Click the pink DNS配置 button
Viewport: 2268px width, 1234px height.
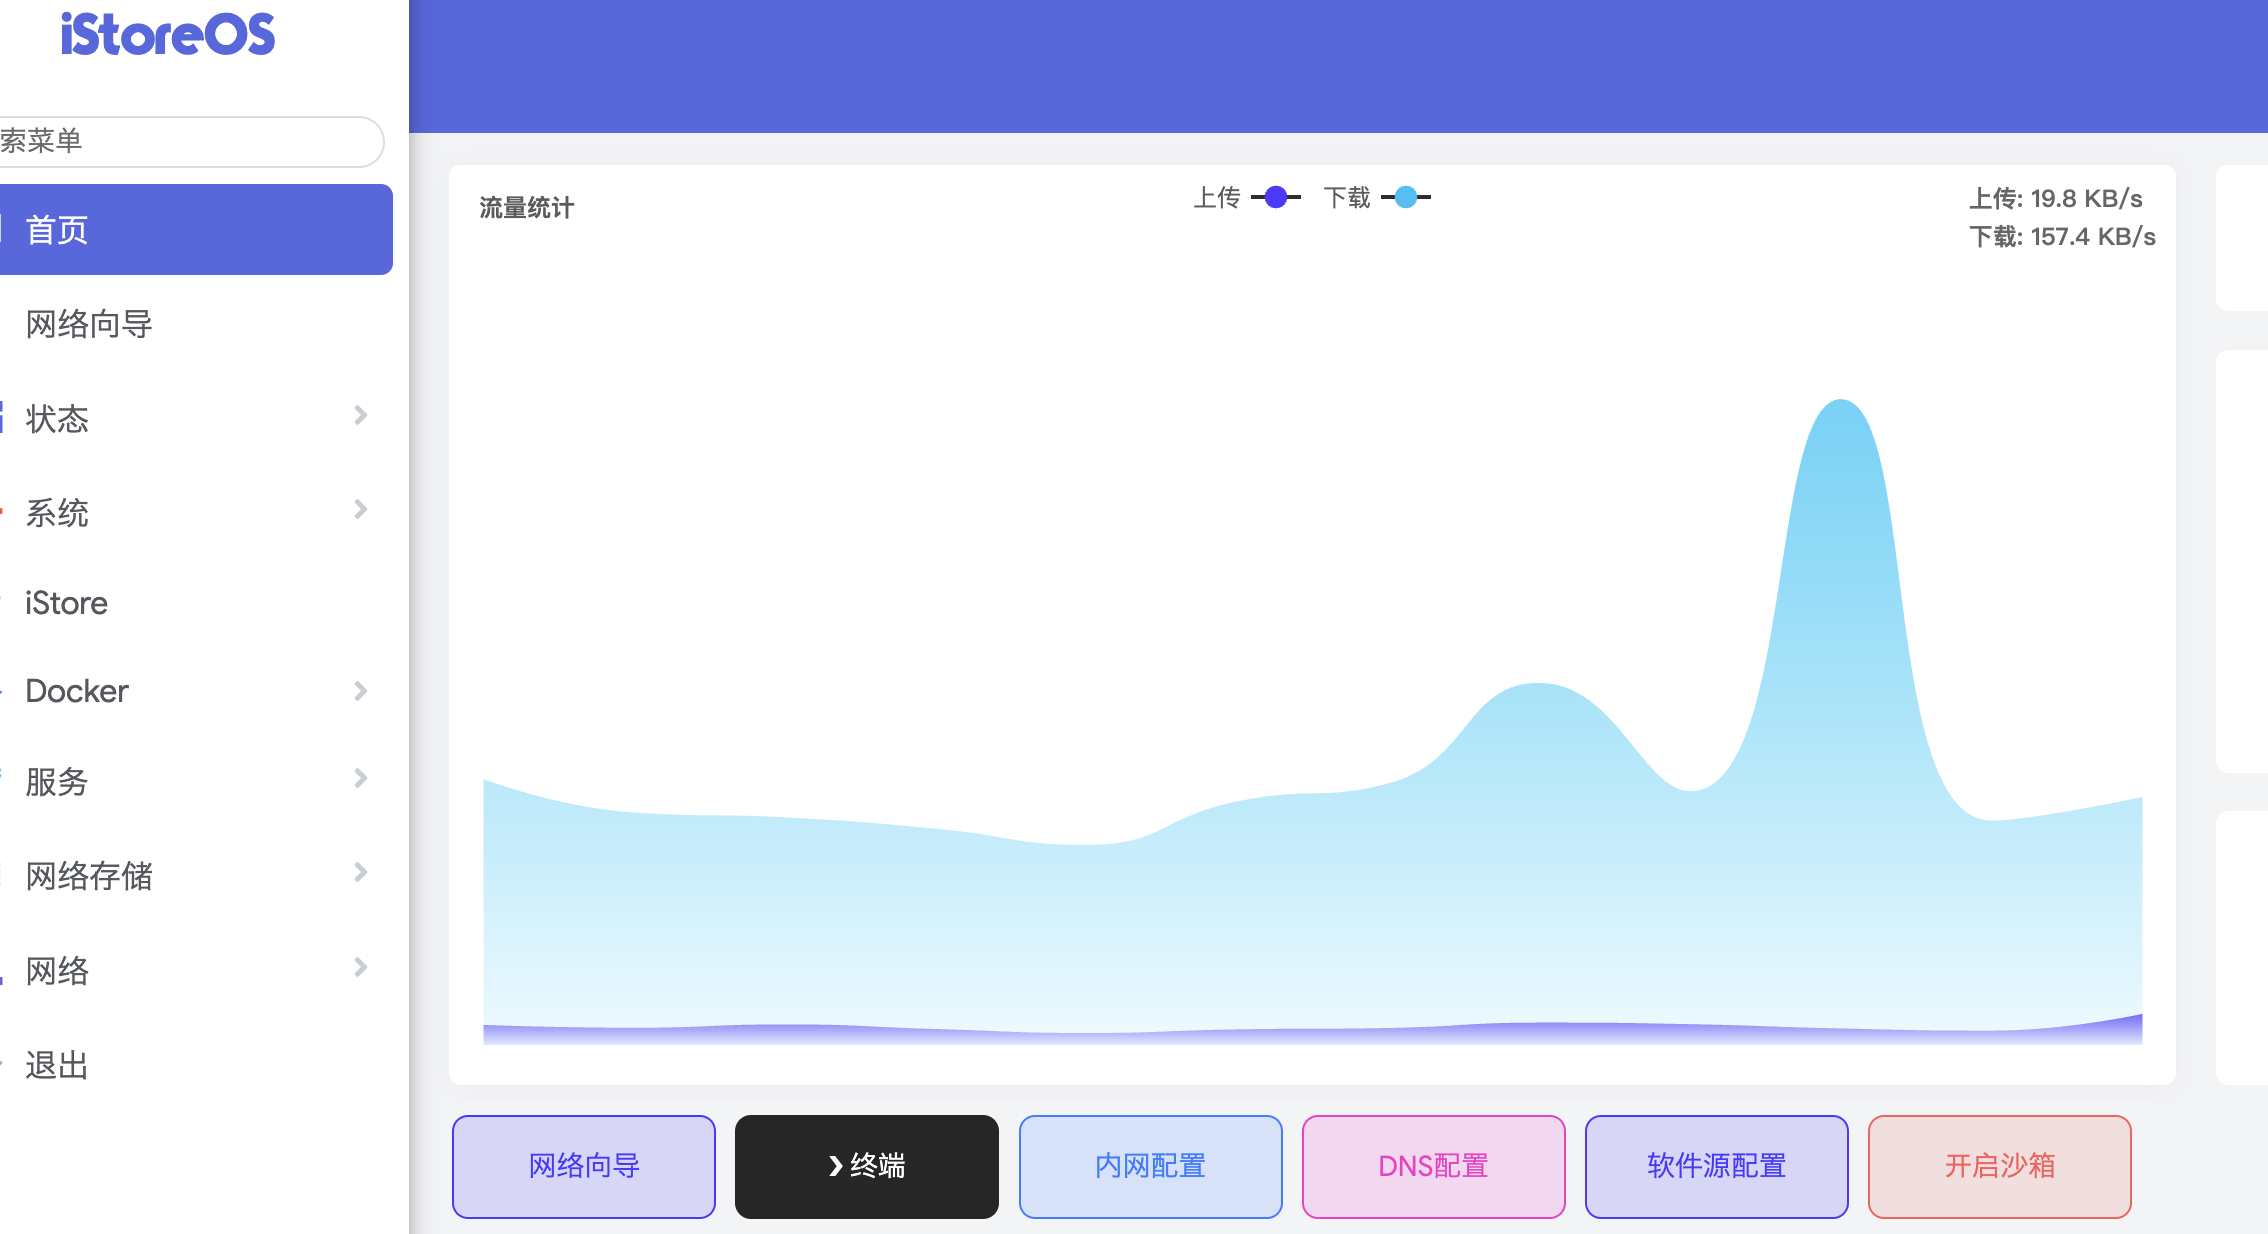tap(1433, 1166)
